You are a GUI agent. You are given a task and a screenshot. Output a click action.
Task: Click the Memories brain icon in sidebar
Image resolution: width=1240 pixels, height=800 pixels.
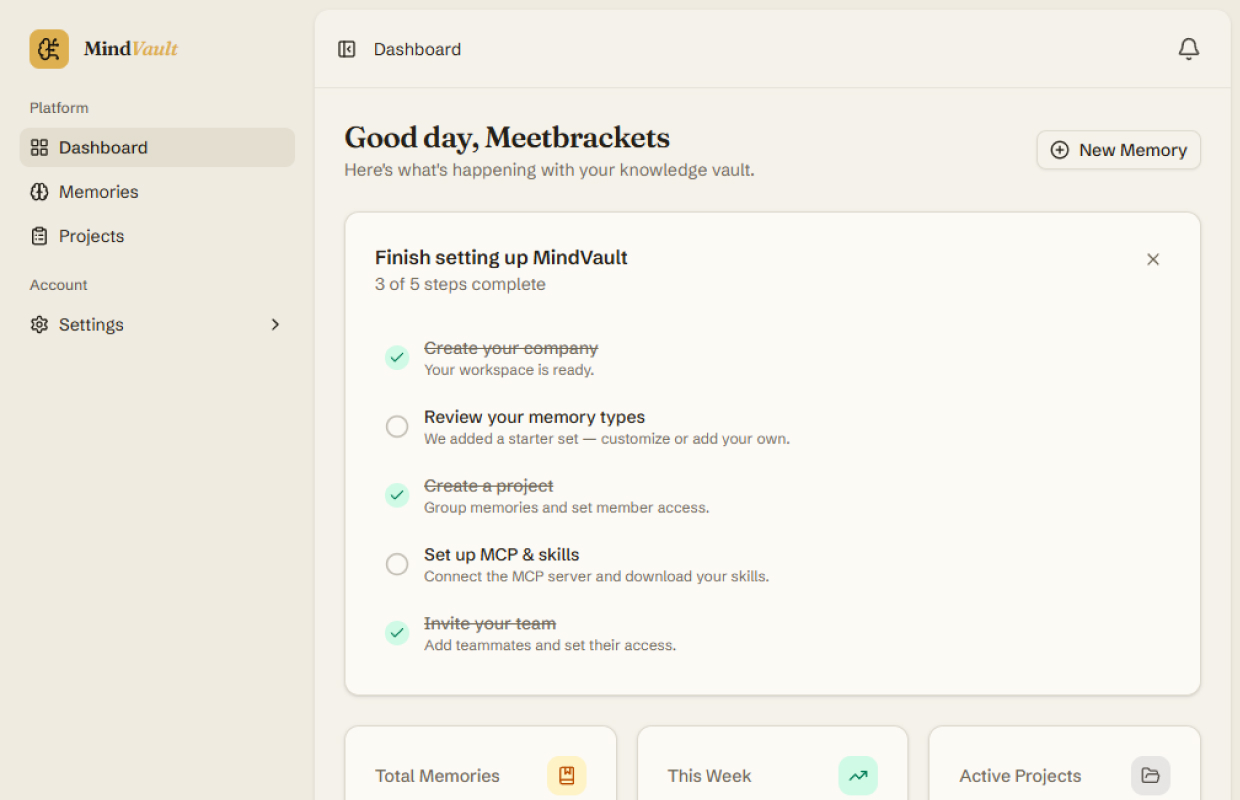pyautogui.click(x=39, y=192)
